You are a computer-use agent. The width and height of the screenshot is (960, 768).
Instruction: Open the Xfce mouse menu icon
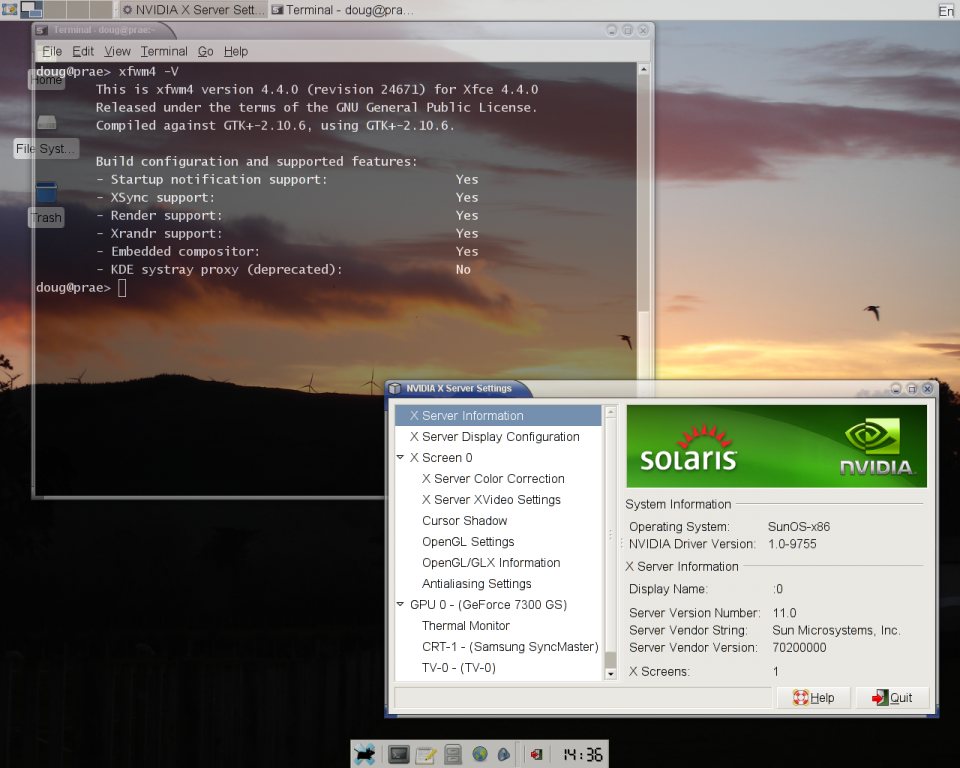[365, 754]
